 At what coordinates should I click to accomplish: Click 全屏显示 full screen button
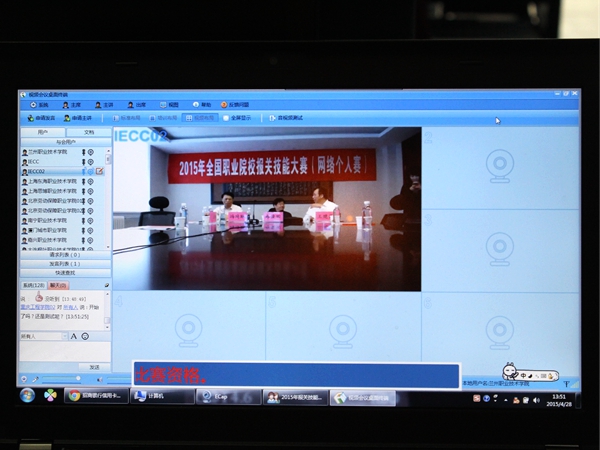coord(237,118)
